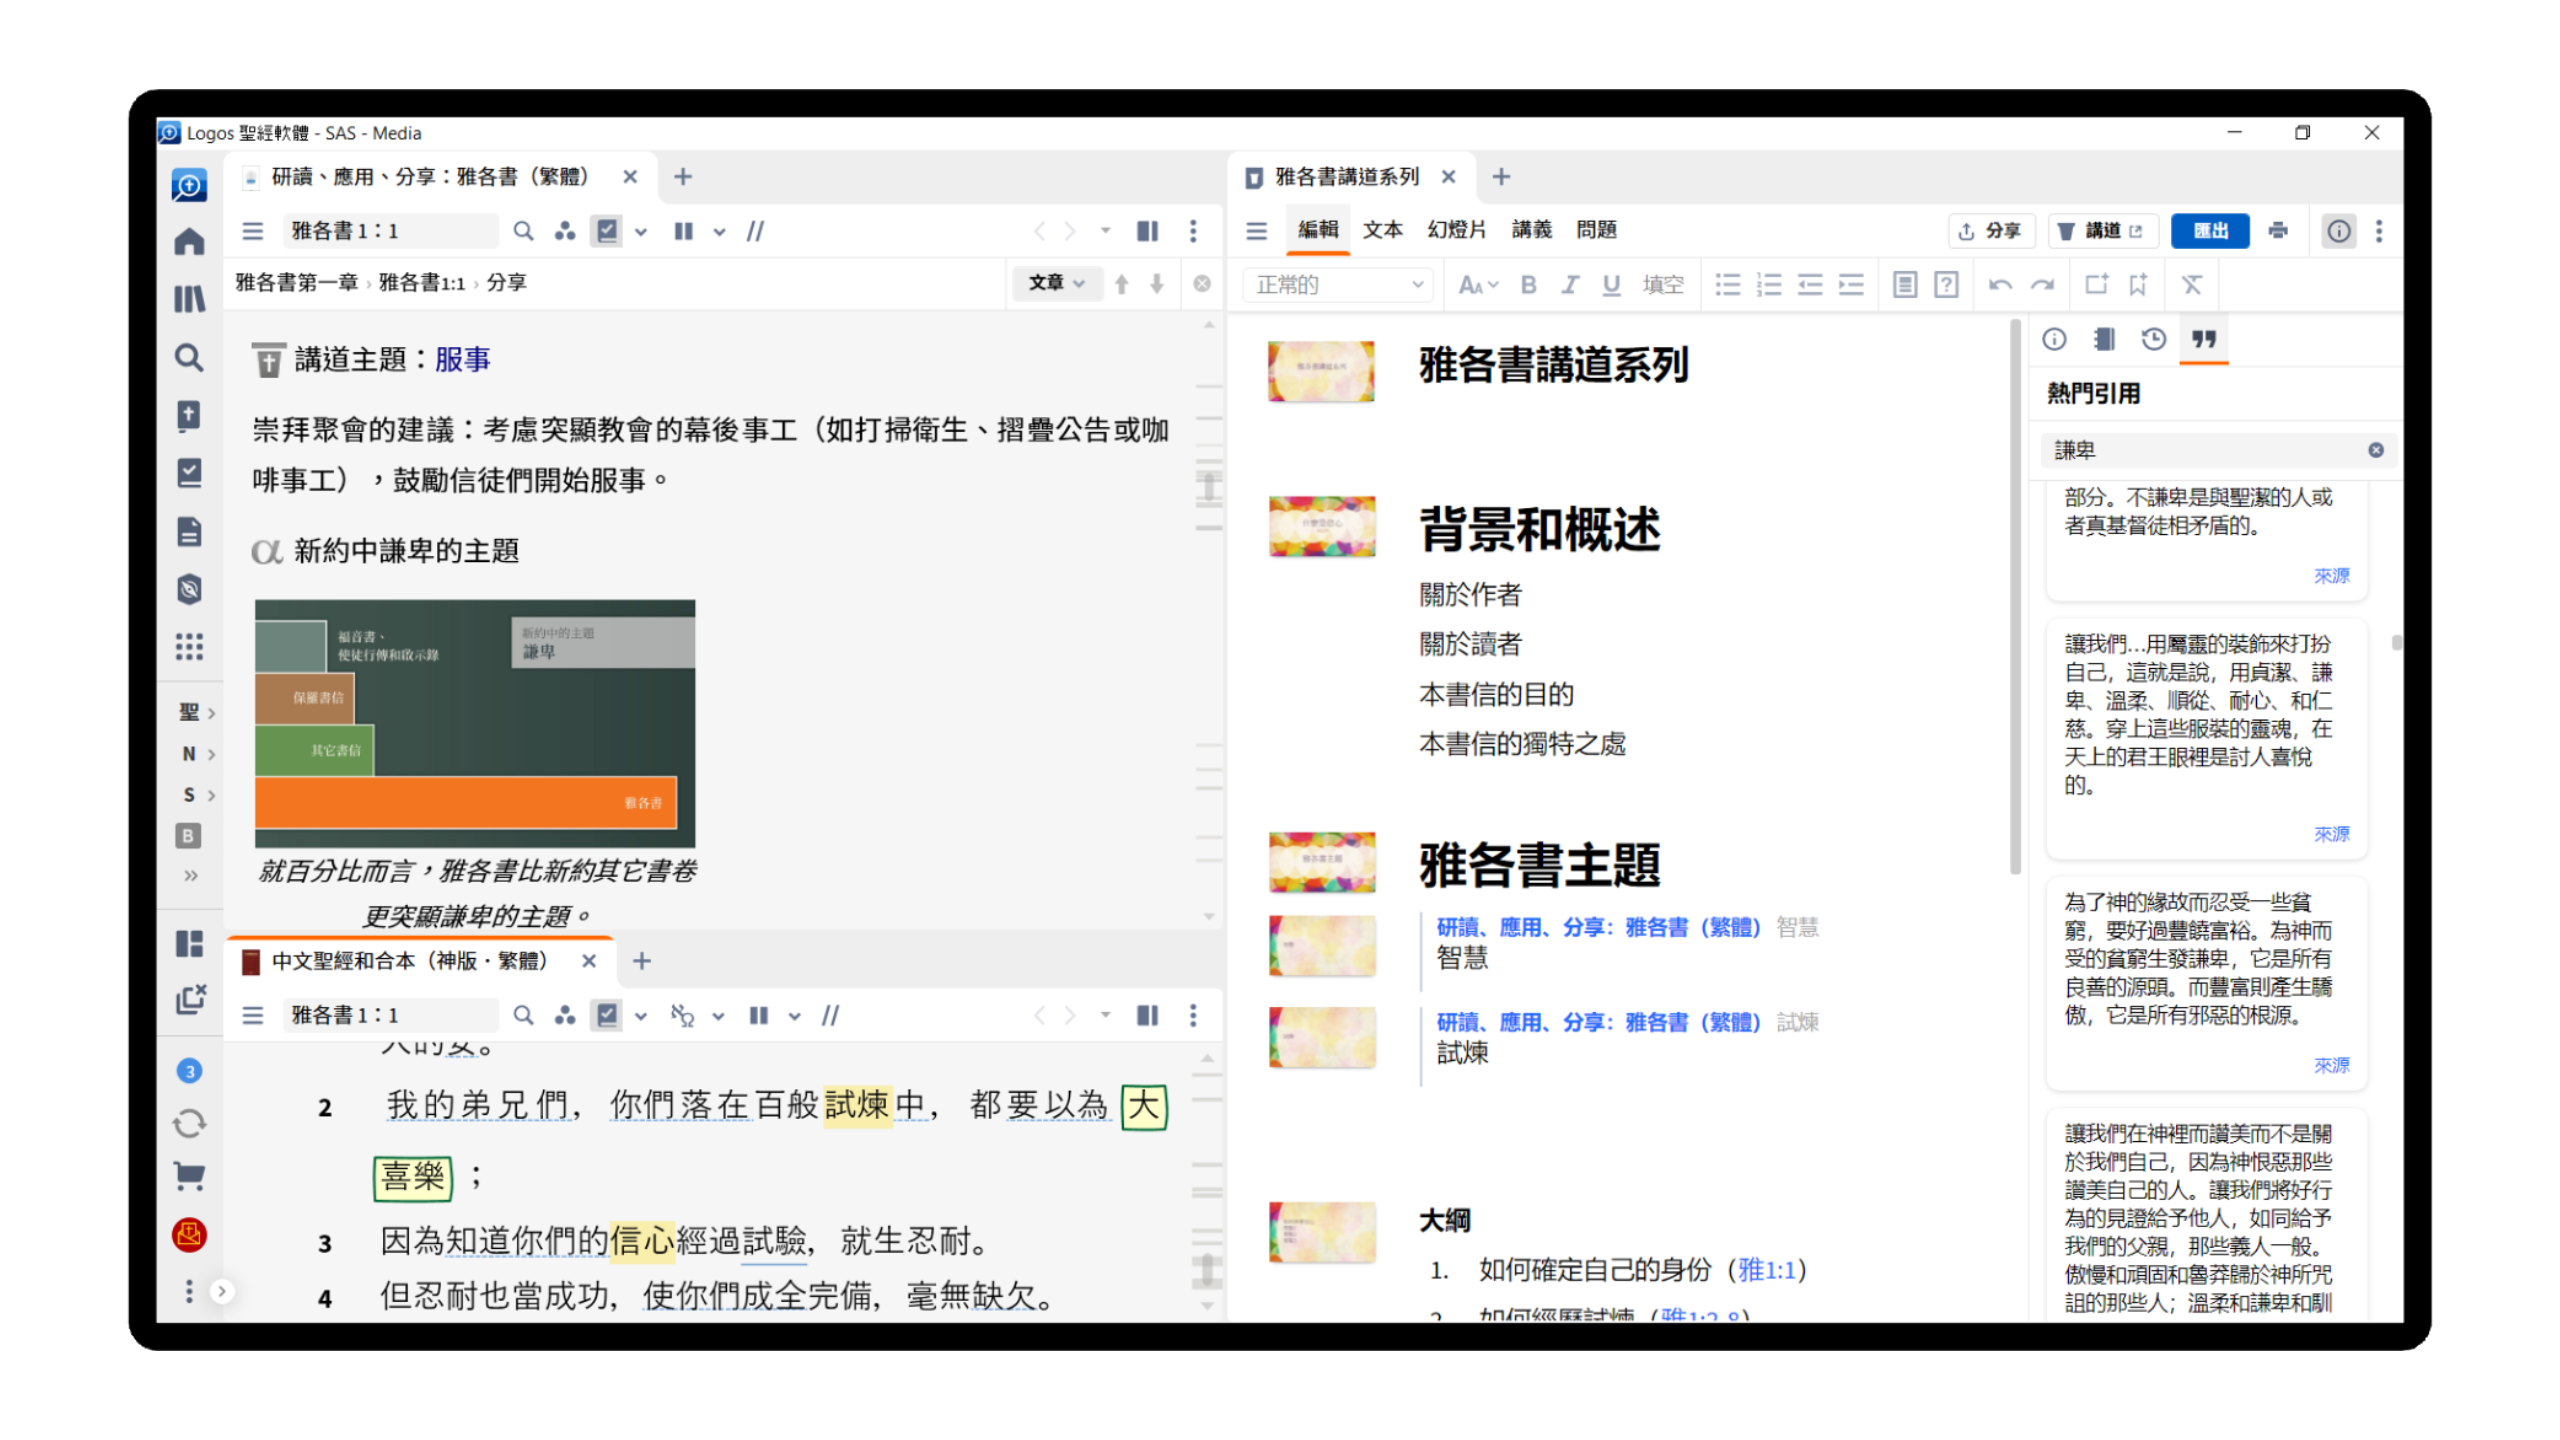Open the font size Aa dropdown
The height and width of the screenshot is (1440, 2560).
[1478, 285]
